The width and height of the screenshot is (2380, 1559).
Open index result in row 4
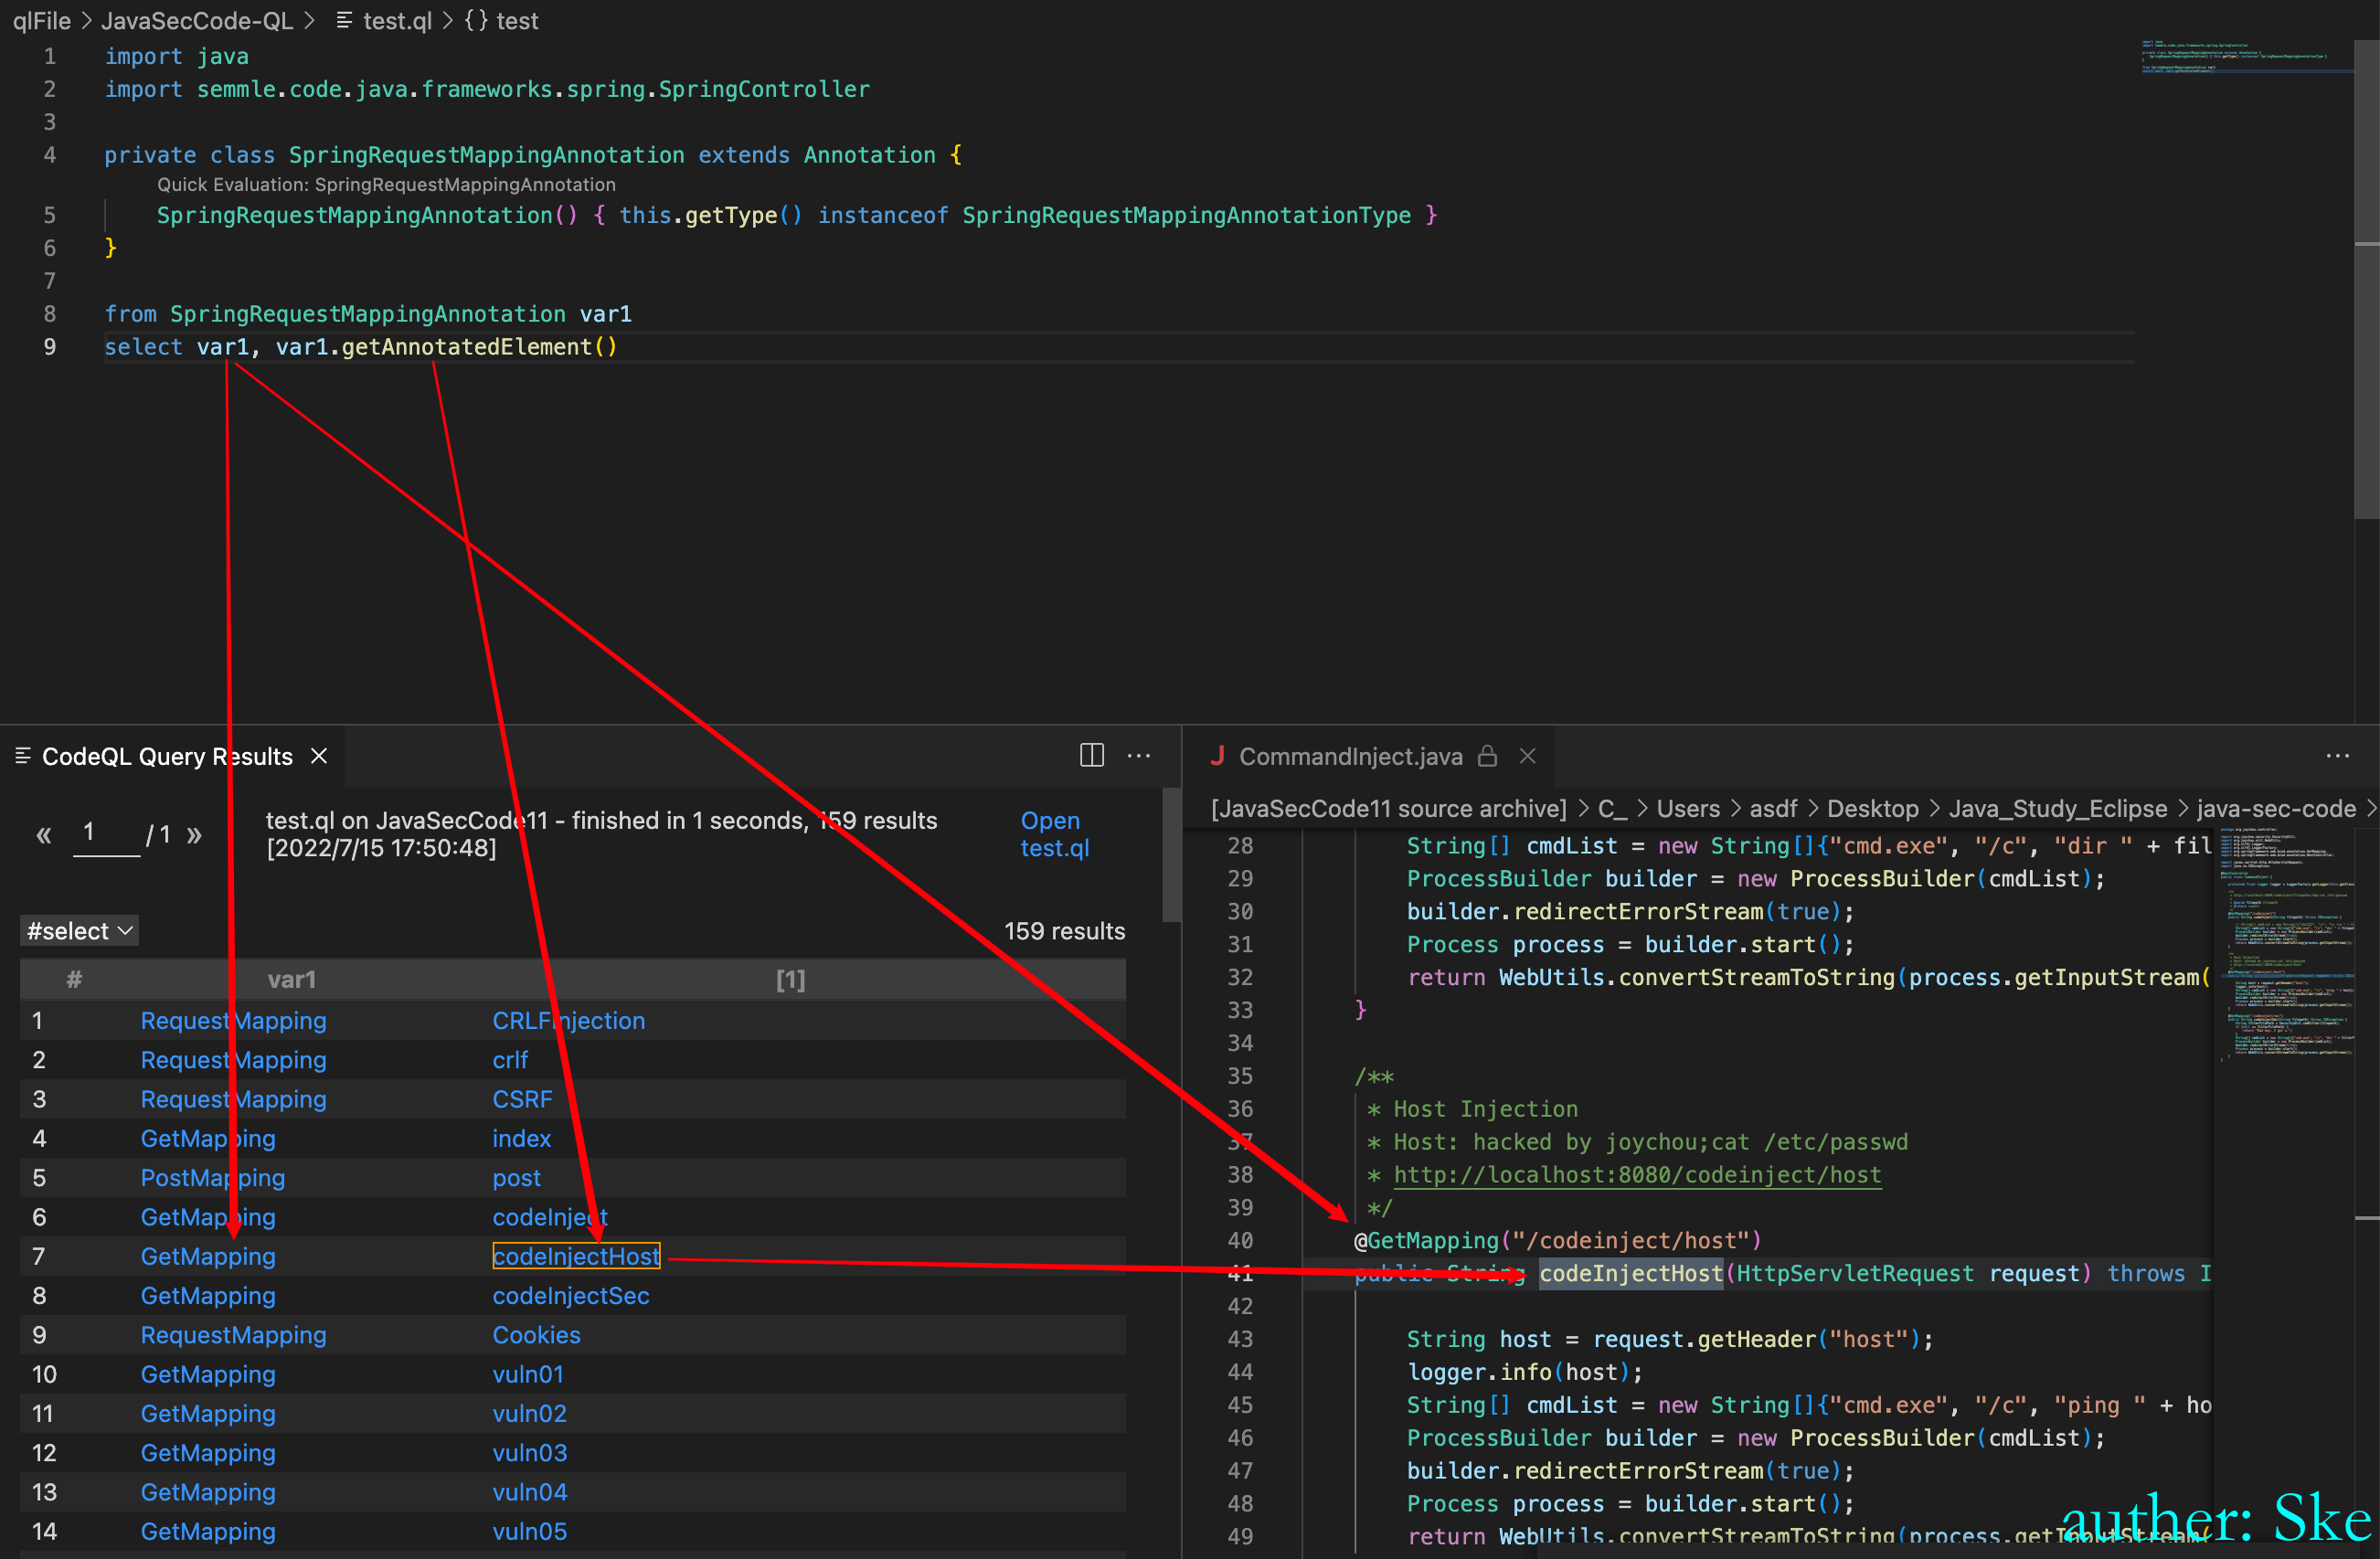pos(521,1139)
